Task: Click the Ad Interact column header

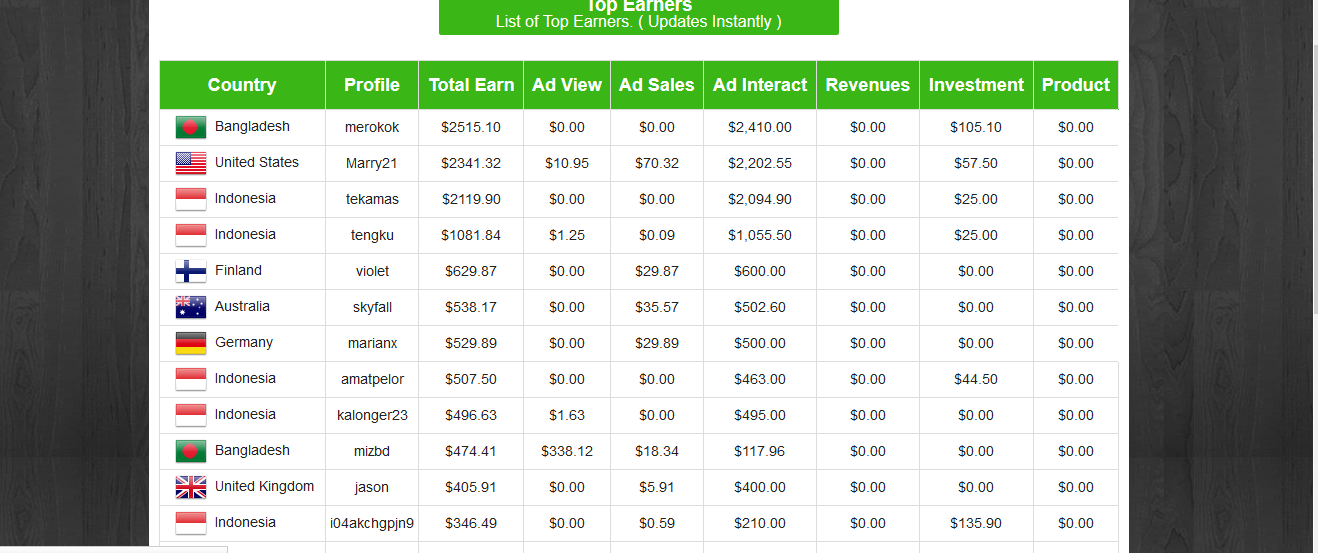Action: (759, 85)
